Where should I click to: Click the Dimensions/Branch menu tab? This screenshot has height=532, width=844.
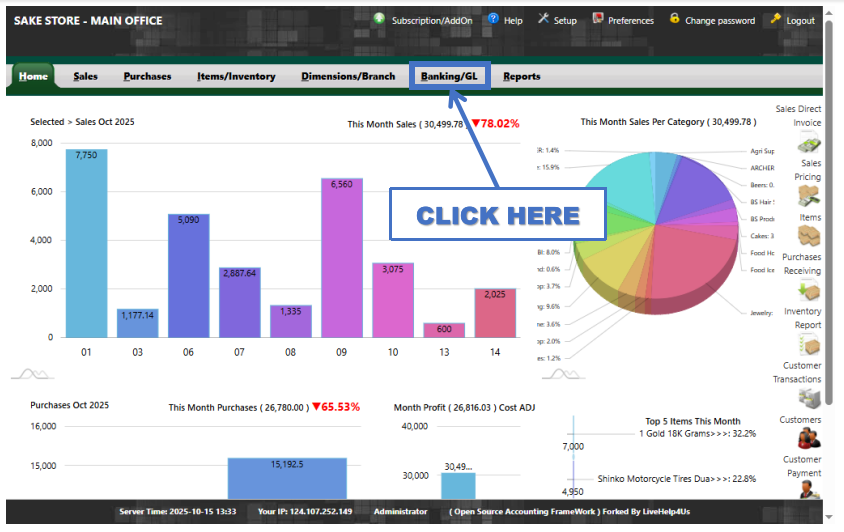coord(347,76)
